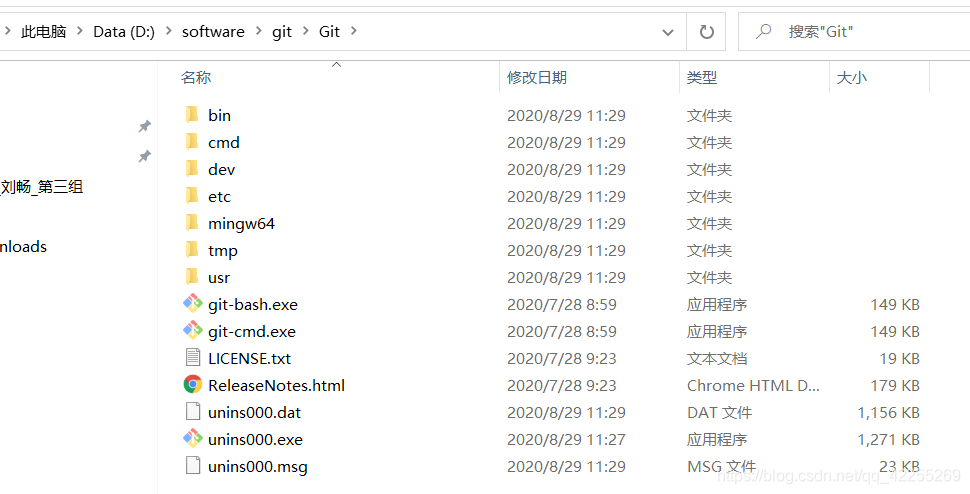Click the git-bash.exe Git icon
The width and height of the screenshot is (970, 494).
[x=193, y=304]
